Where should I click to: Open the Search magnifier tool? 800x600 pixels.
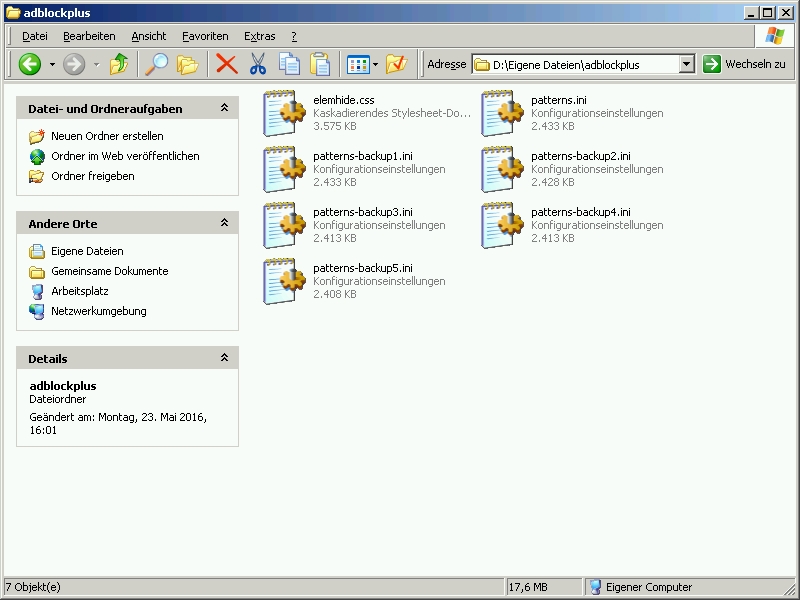[x=157, y=64]
